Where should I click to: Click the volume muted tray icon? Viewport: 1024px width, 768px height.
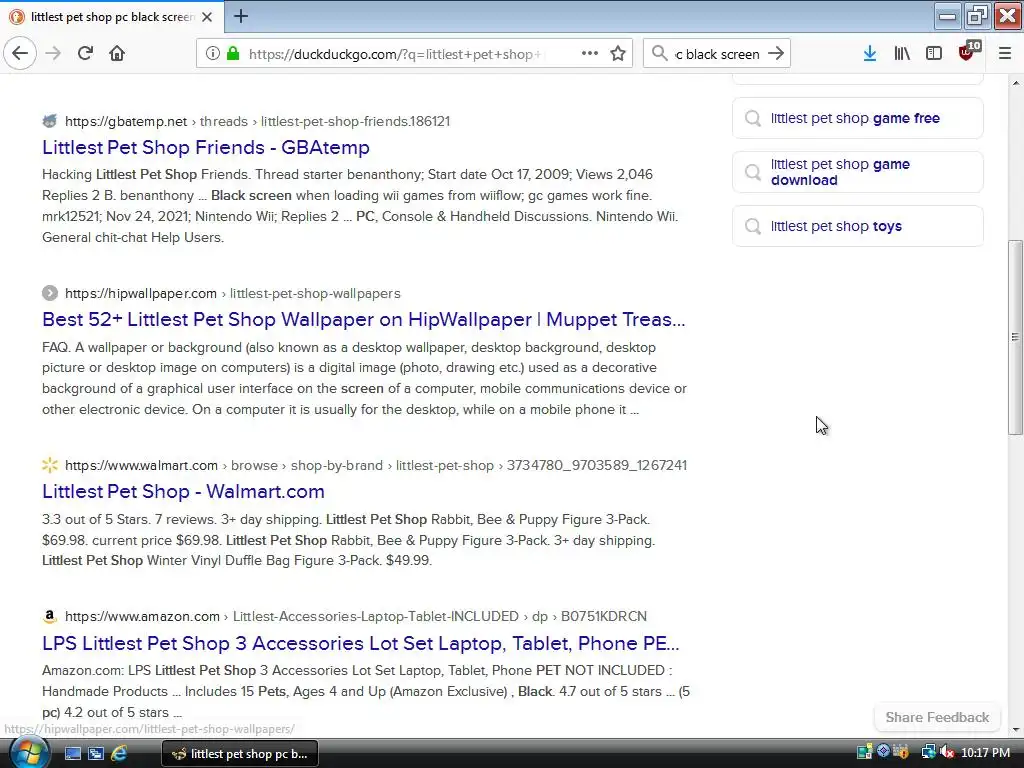(946, 753)
